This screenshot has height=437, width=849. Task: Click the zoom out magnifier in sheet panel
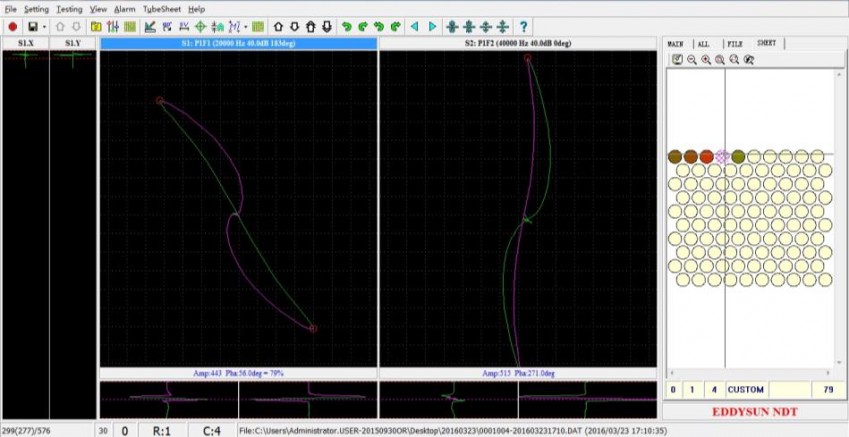click(x=692, y=60)
